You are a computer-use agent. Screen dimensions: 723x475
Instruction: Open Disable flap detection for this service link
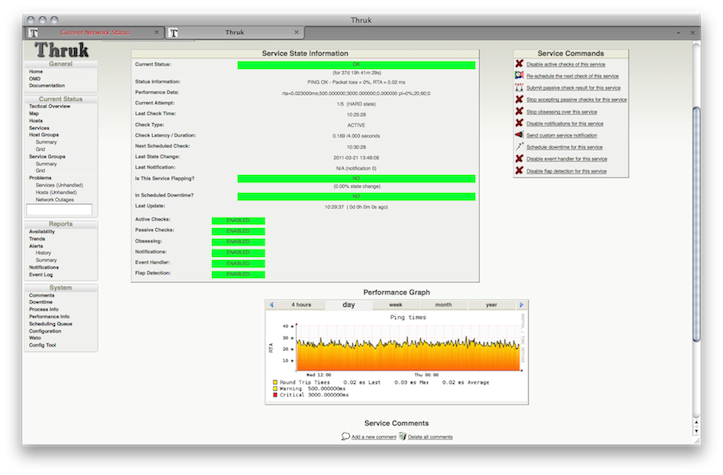click(x=566, y=171)
